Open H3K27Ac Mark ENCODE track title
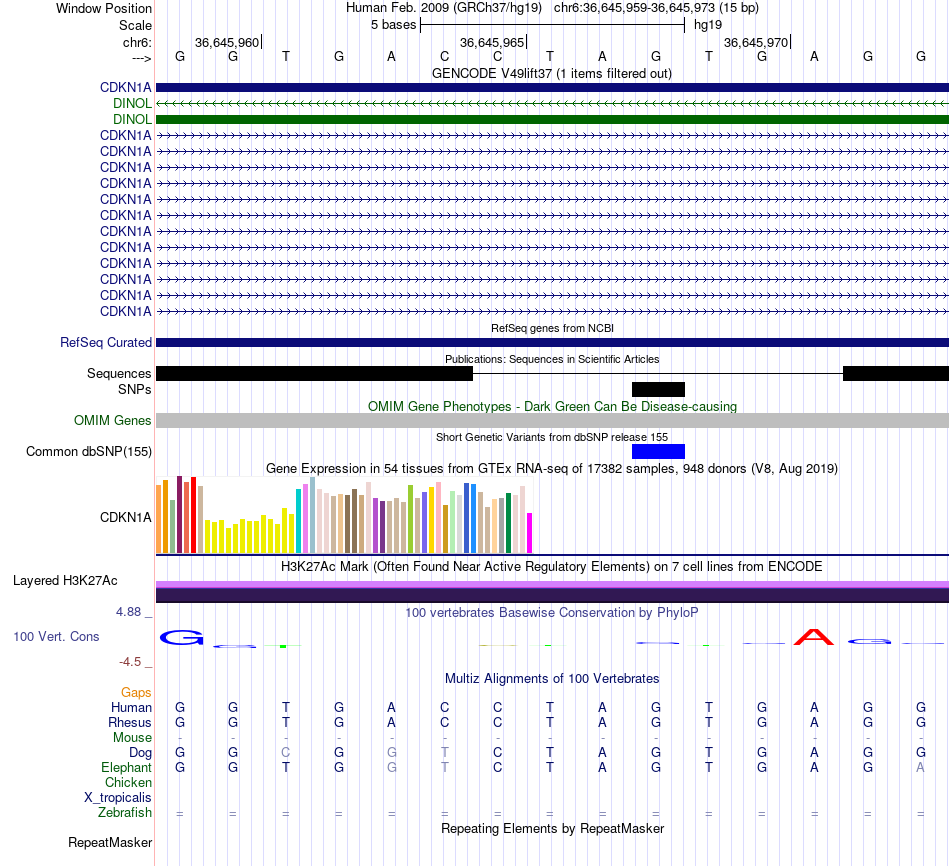Viewport: 950px width, 866px height. [552, 567]
